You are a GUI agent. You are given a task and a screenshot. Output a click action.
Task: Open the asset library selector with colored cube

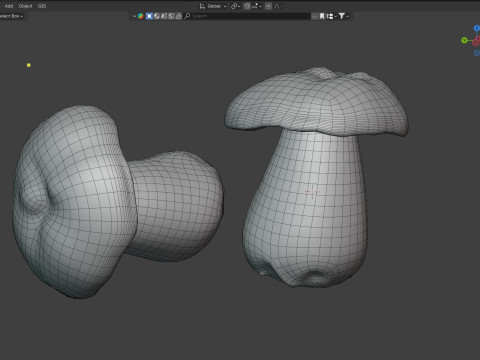(x=141, y=16)
